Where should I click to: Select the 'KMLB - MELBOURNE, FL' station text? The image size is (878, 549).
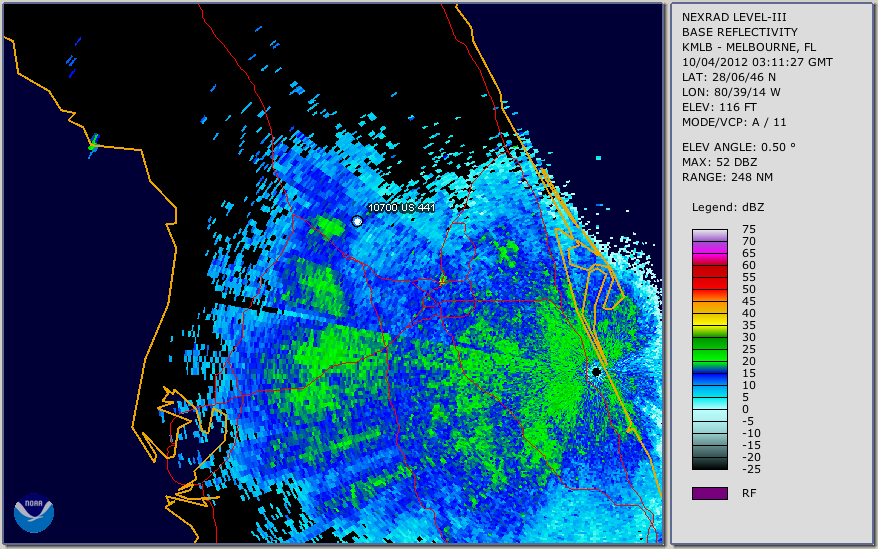[x=749, y=47]
